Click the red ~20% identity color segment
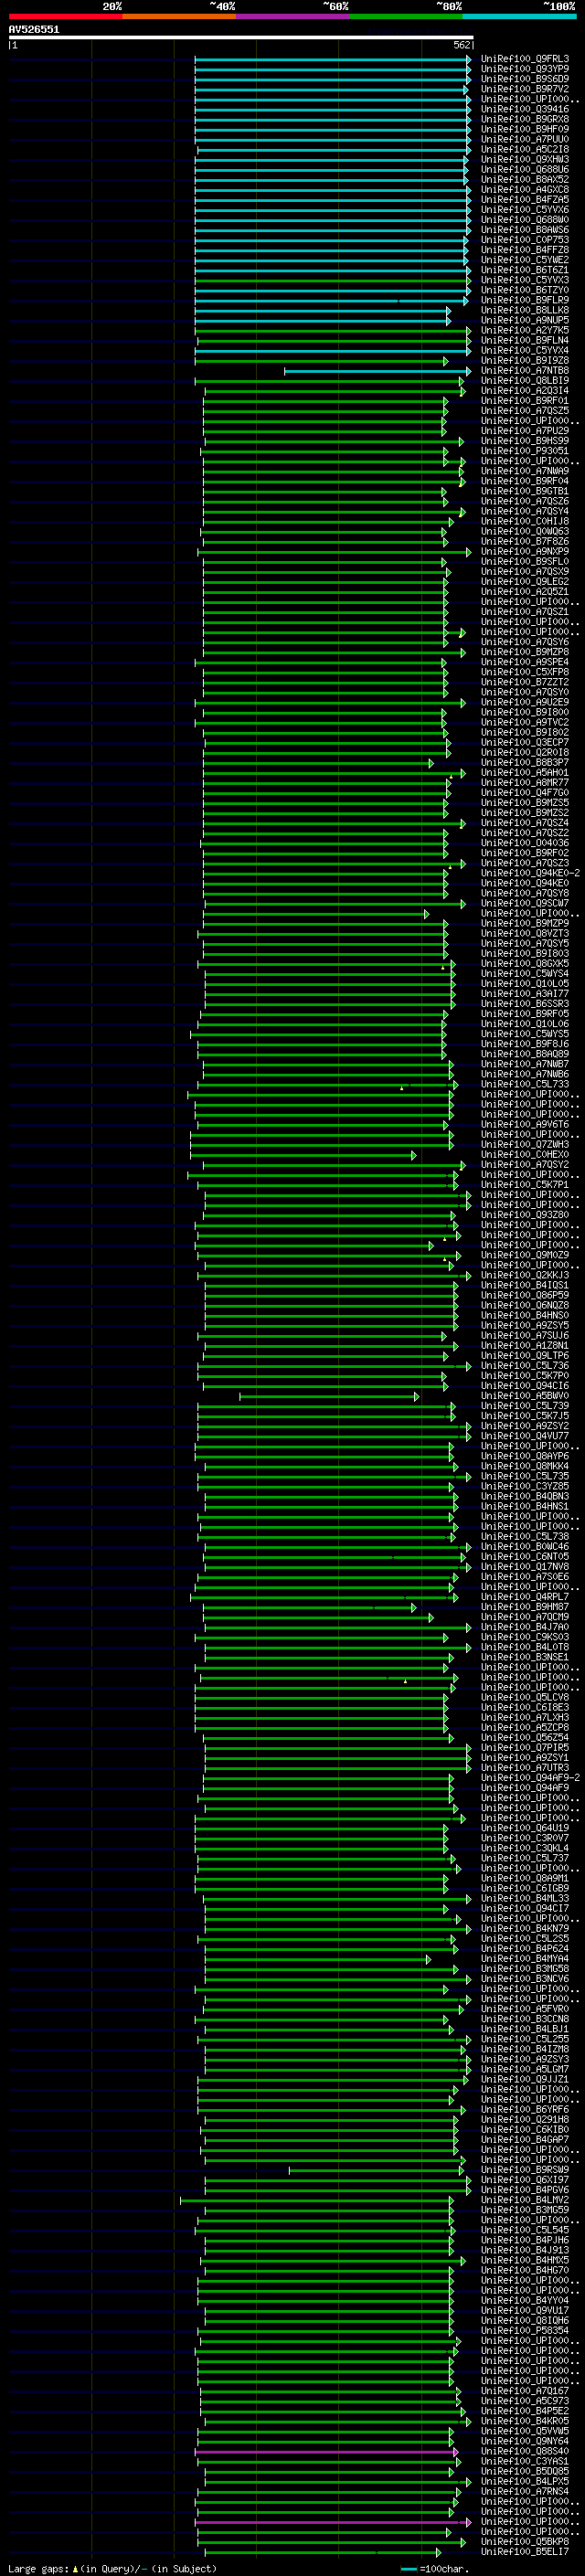The height and width of the screenshot is (2576, 585). tap(66, 16)
